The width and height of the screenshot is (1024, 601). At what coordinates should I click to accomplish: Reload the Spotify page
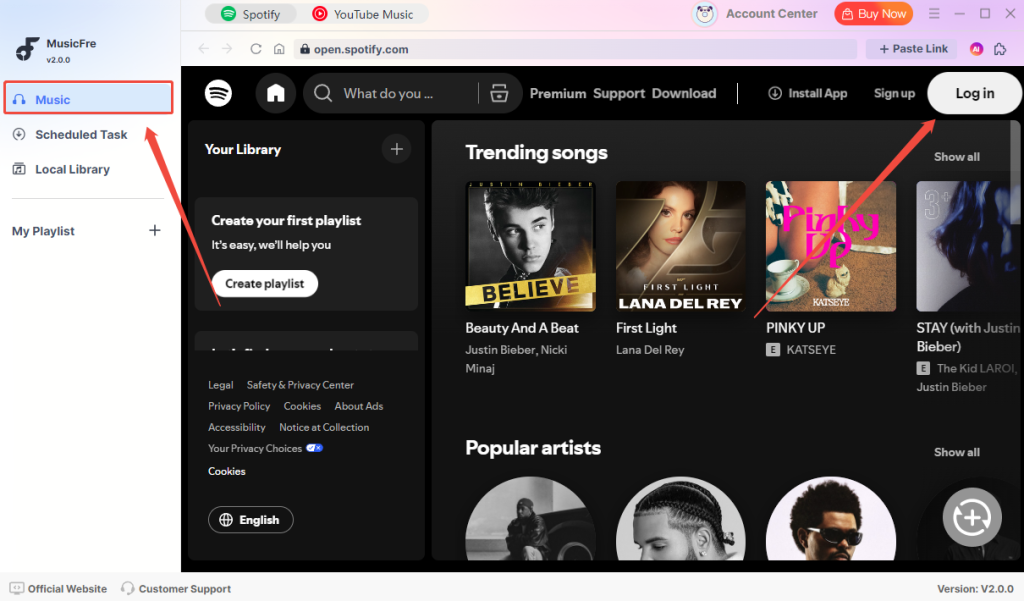coord(256,49)
